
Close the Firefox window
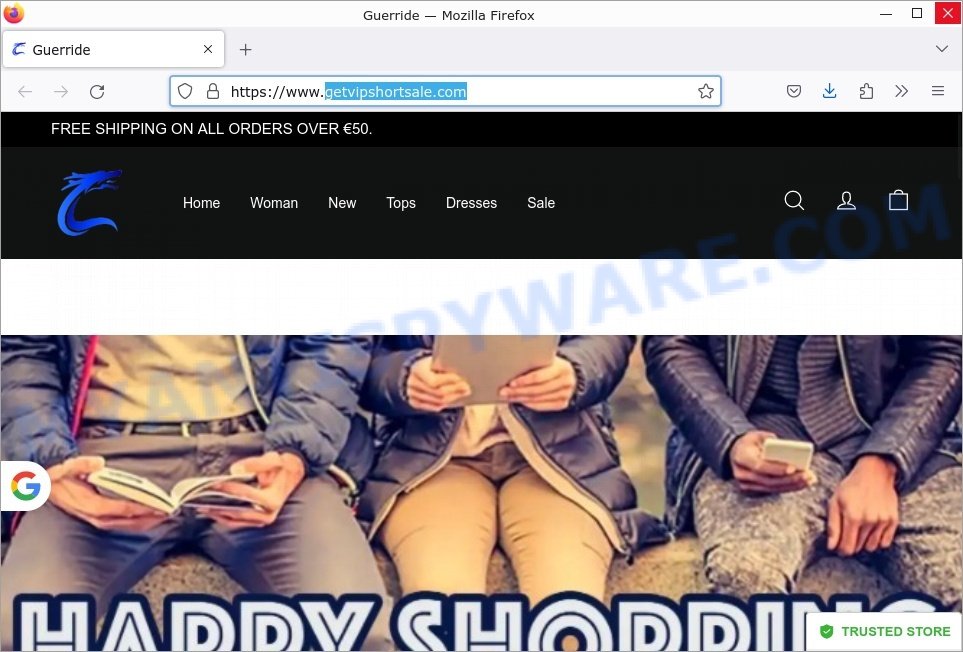coord(948,14)
